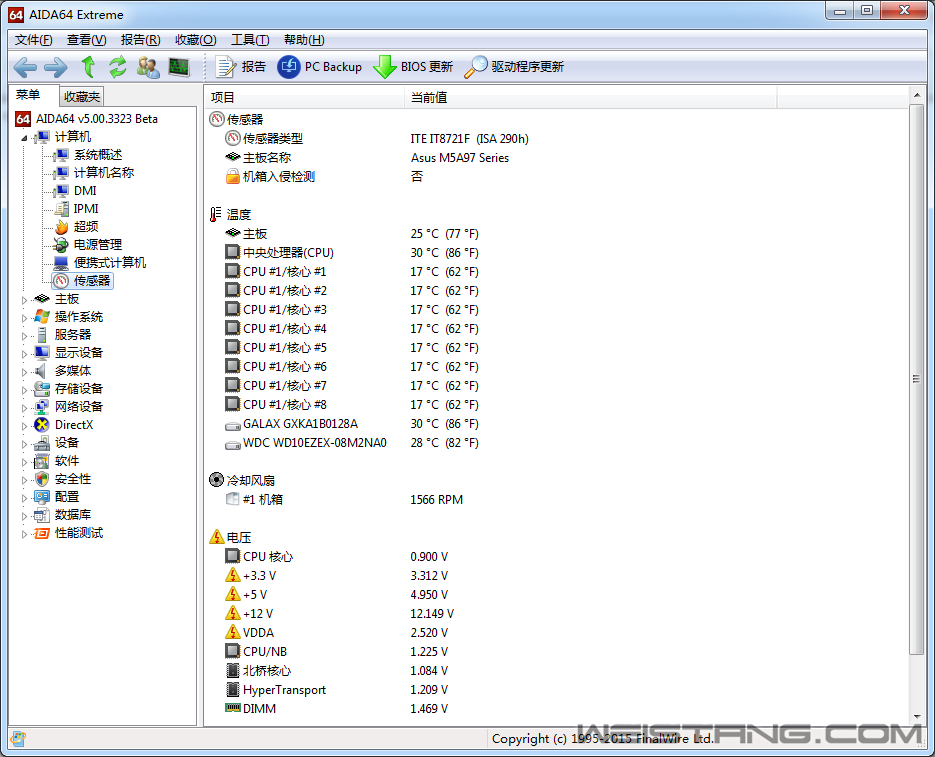Viewport: 935px width, 757px height.
Task: Open the users management toolbar icon
Action: point(148,67)
